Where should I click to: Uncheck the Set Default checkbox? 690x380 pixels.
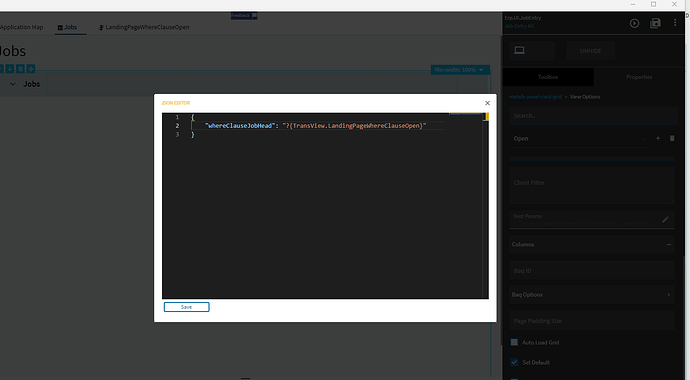tap(514, 362)
